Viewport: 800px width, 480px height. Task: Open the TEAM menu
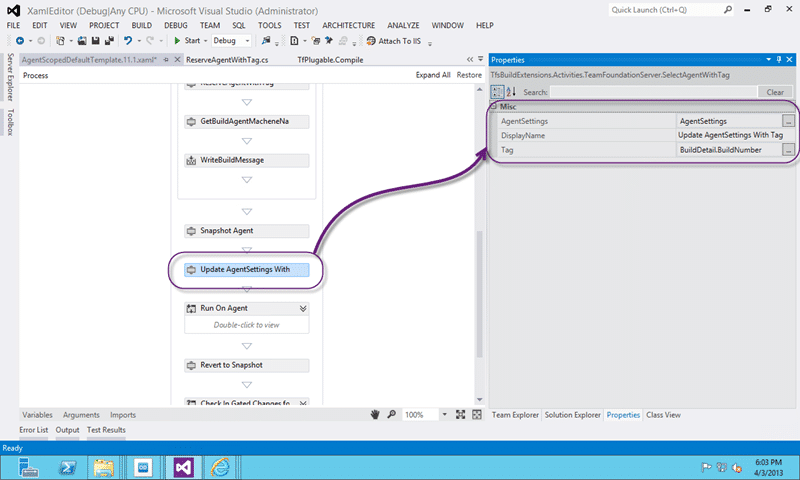click(x=210, y=25)
